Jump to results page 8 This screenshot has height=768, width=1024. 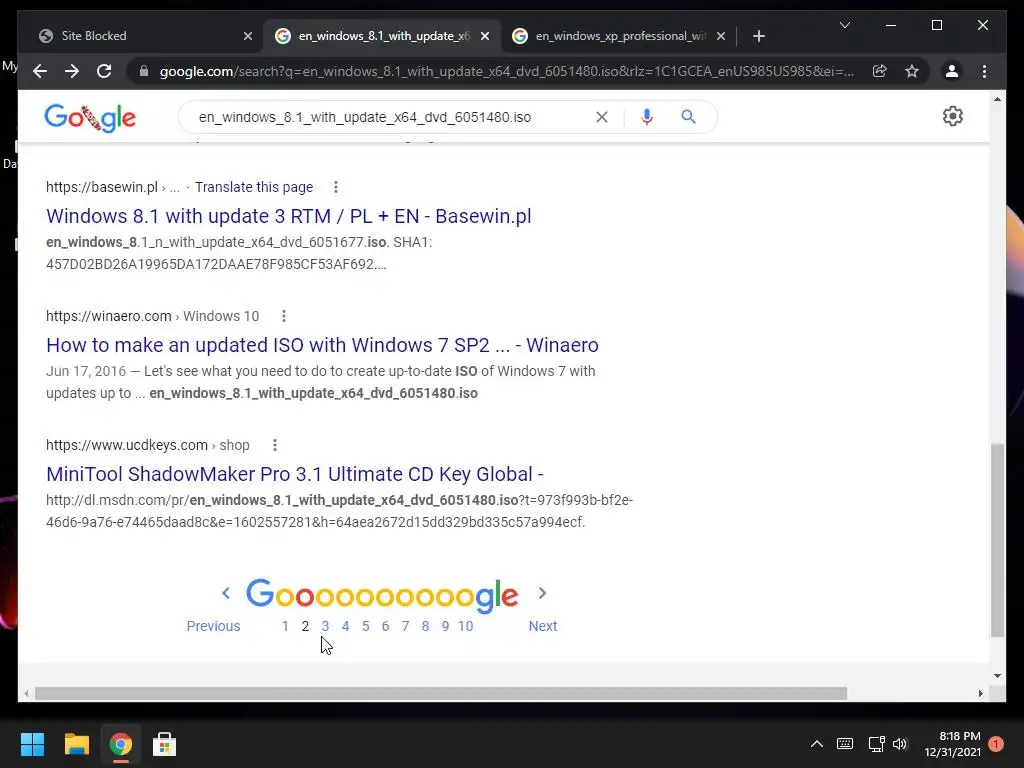(425, 626)
